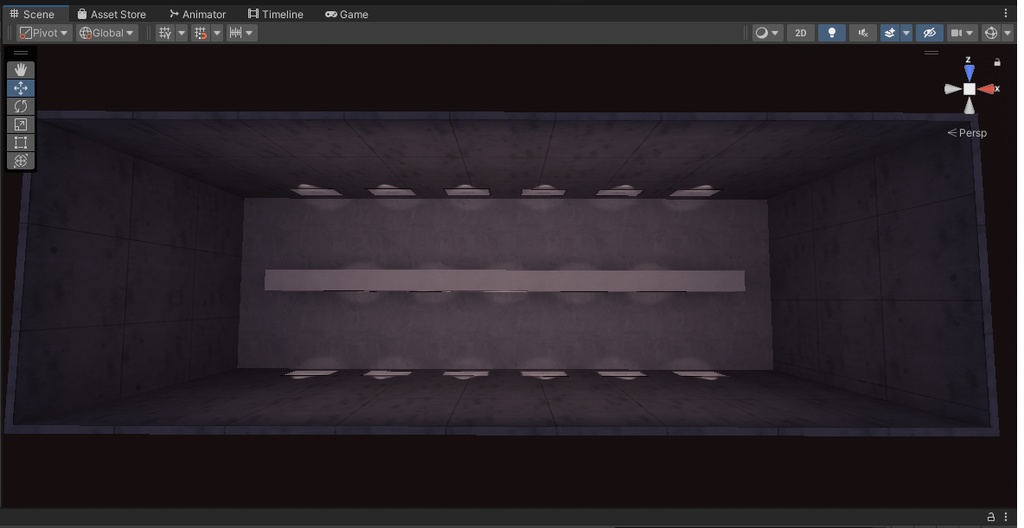Image resolution: width=1024 pixels, height=528 pixels.
Task: Toggle grid snapping magnet icon
Action: click(x=200, y=33)
